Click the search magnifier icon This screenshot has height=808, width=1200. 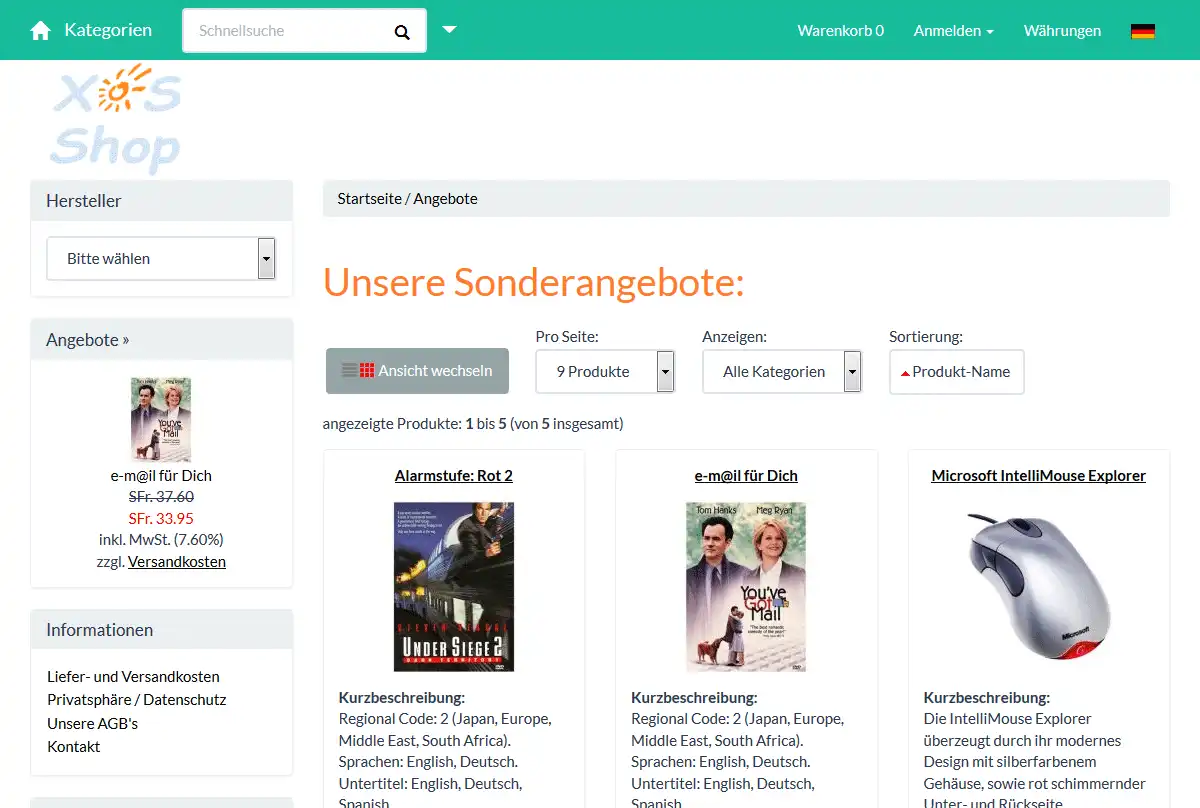click(x=402, y=32)
